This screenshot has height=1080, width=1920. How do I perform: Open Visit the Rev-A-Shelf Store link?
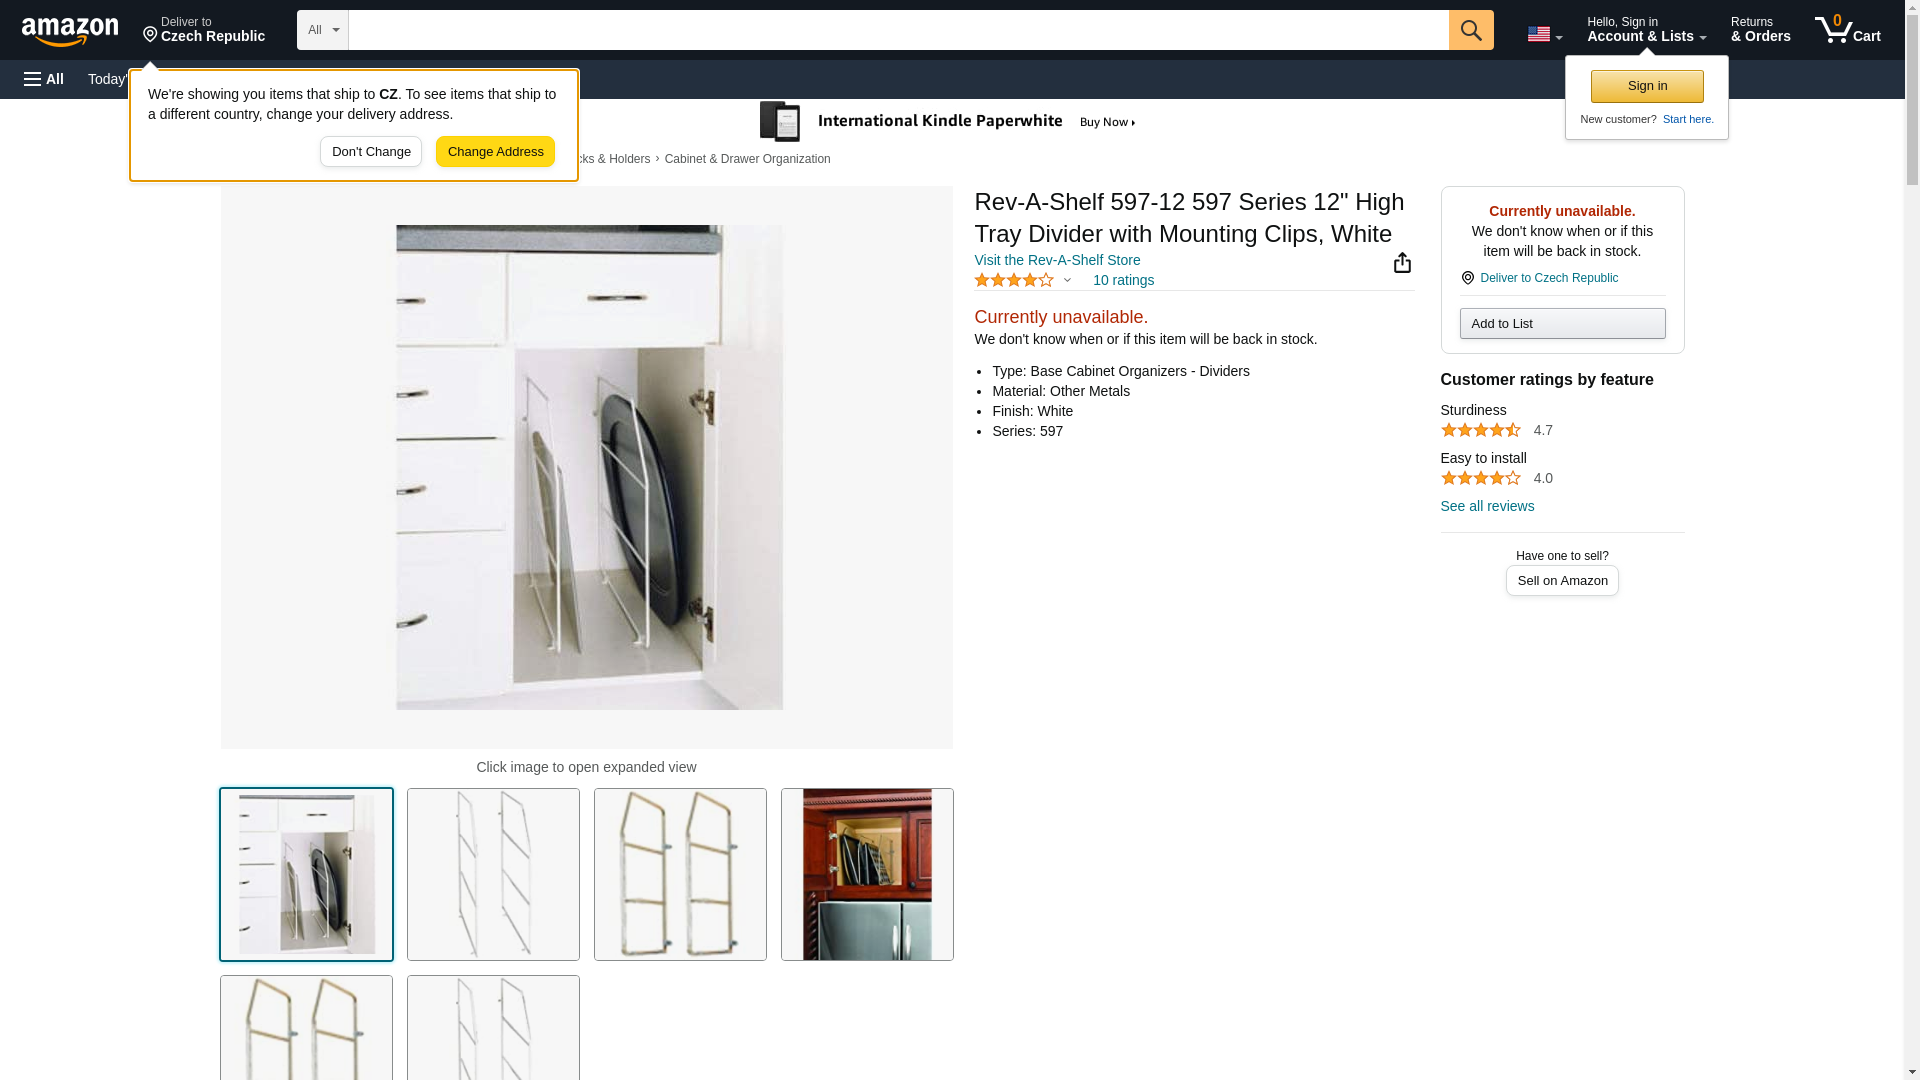(1057, 260)
